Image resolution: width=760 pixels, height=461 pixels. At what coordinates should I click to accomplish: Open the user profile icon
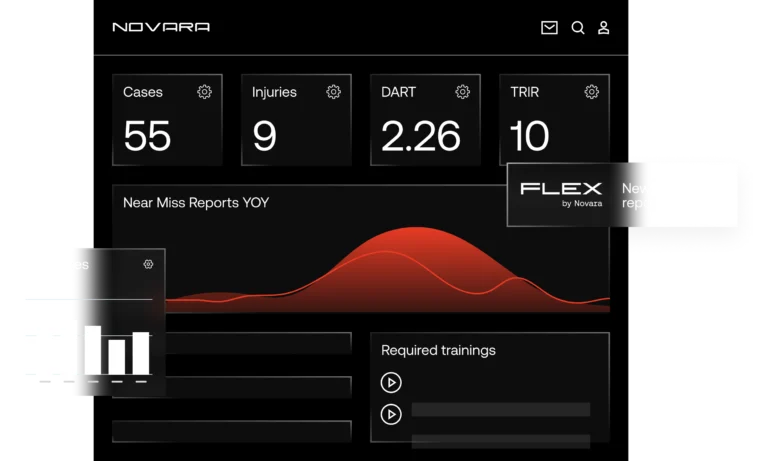(x=603, y=28)
